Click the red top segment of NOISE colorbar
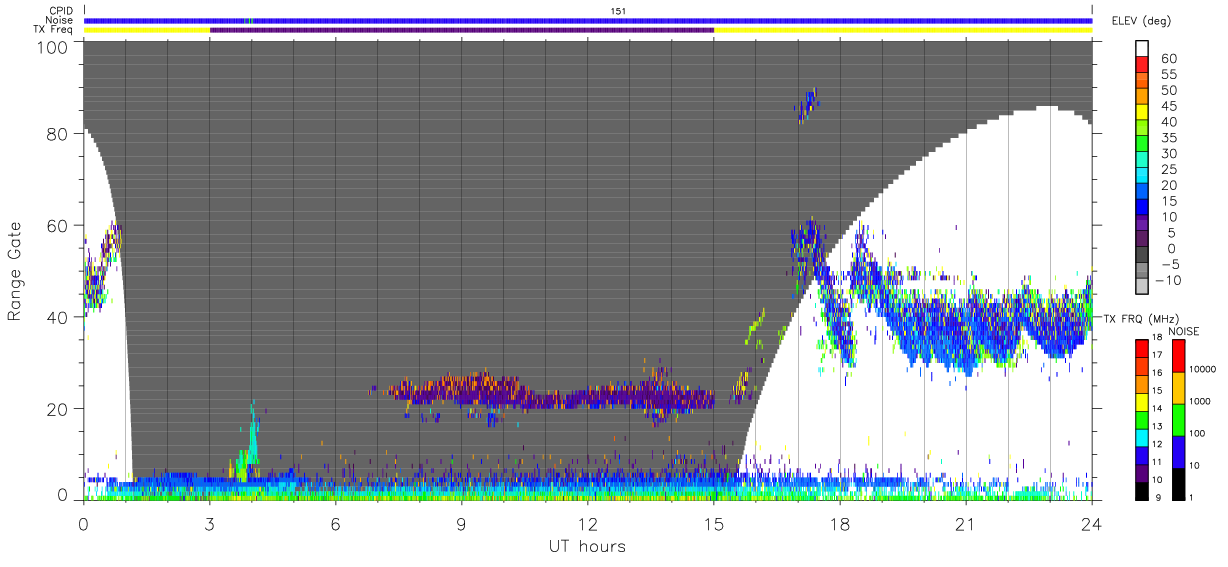 [x=1180, y=355]
